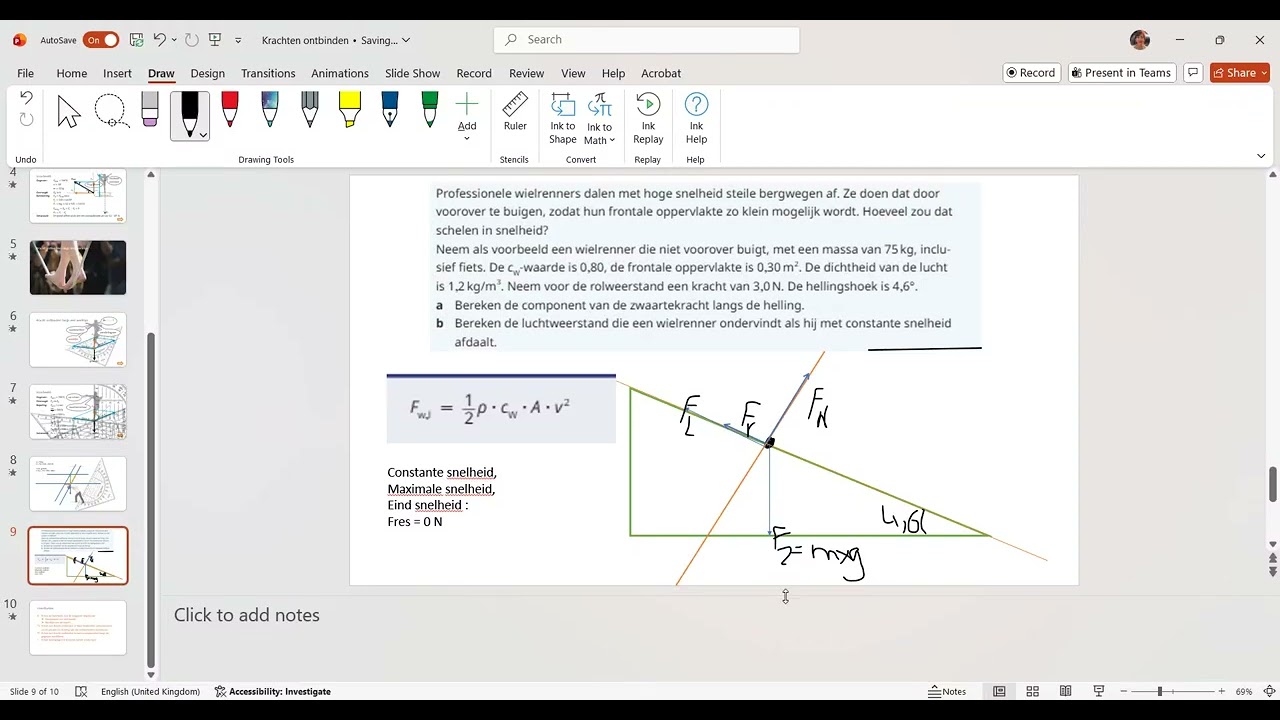Click the zoom slider handle
1280x720 pixels.
click(x=1160, y=691)
